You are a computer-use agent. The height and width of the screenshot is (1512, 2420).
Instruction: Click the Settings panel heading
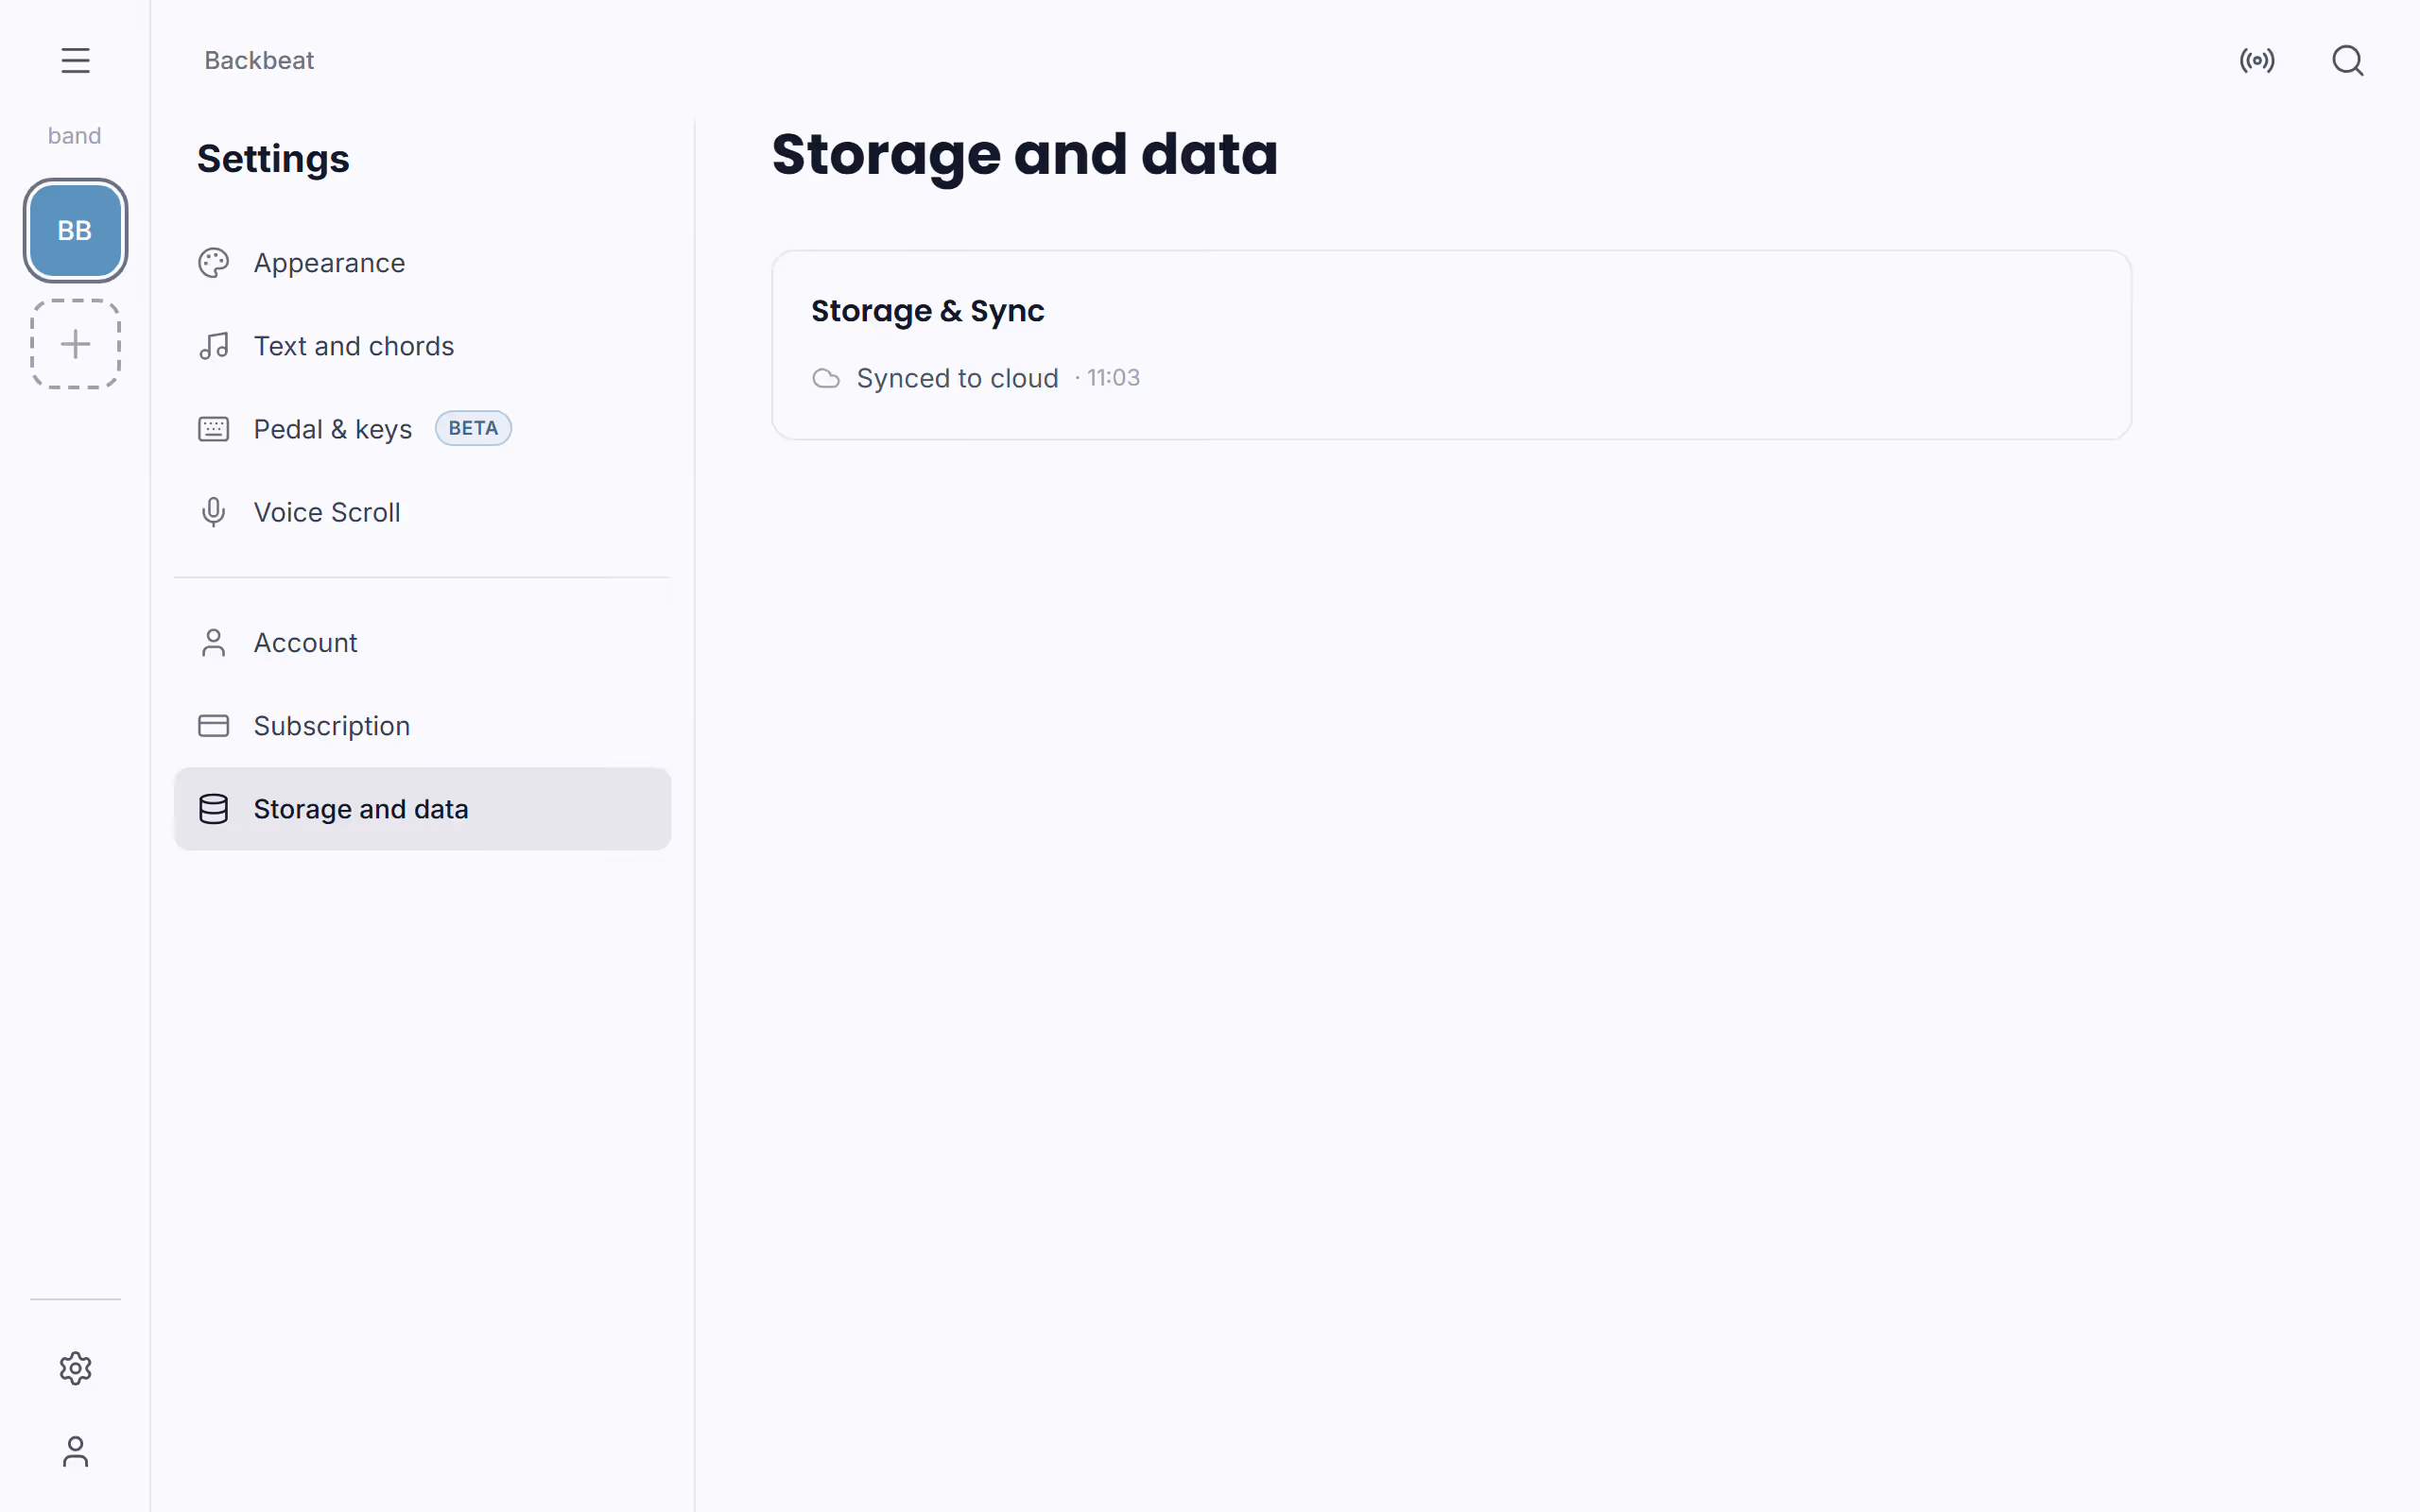tap(273, 159)
